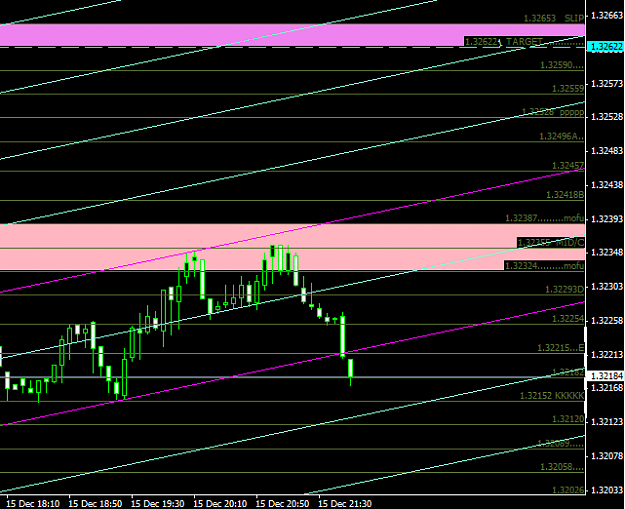Select the '1.32418B' level label
The width and height of the screenshot is (625, 509).
(x=565, y=195)
